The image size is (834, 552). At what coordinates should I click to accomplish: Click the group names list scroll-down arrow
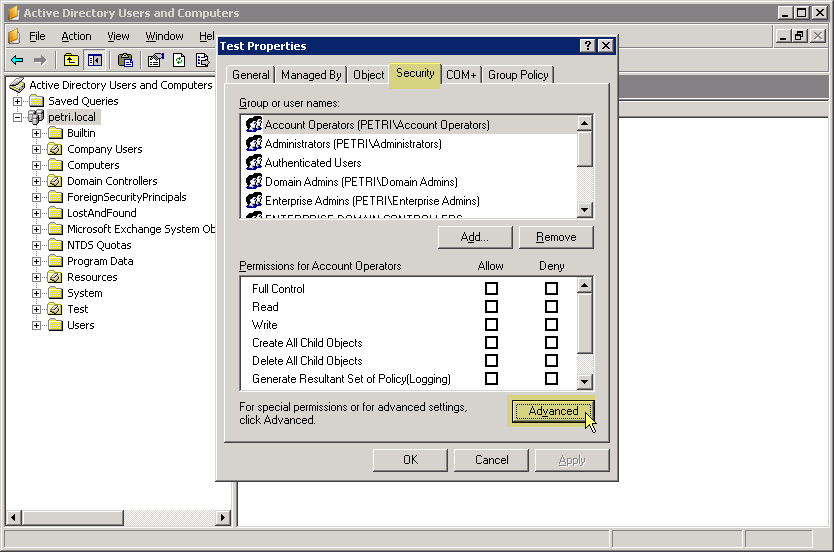(585, 210)
